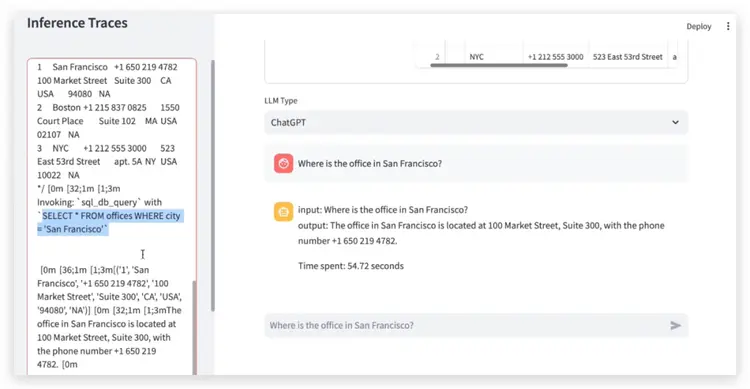
Task: Open the LLM Type ChatGPT dropdown
Action: pyautogui.click(x=476, y=122)
